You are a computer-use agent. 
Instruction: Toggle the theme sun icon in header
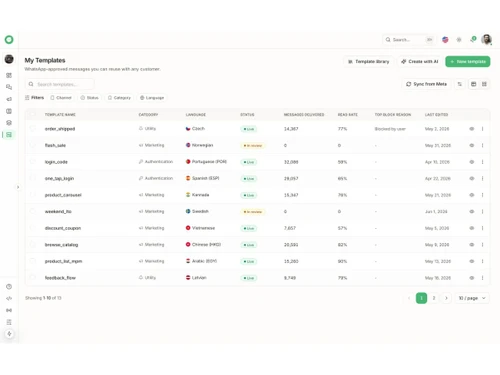coord(459,40)
